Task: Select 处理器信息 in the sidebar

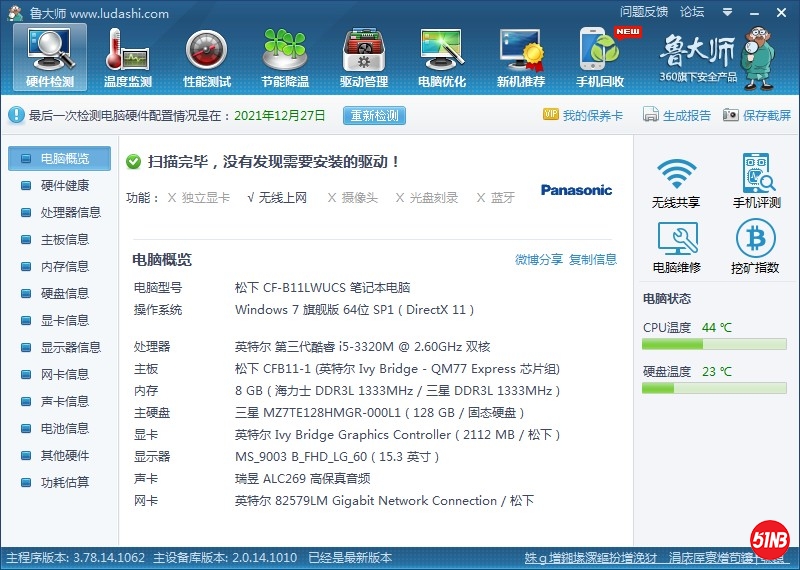Action: 70,212
